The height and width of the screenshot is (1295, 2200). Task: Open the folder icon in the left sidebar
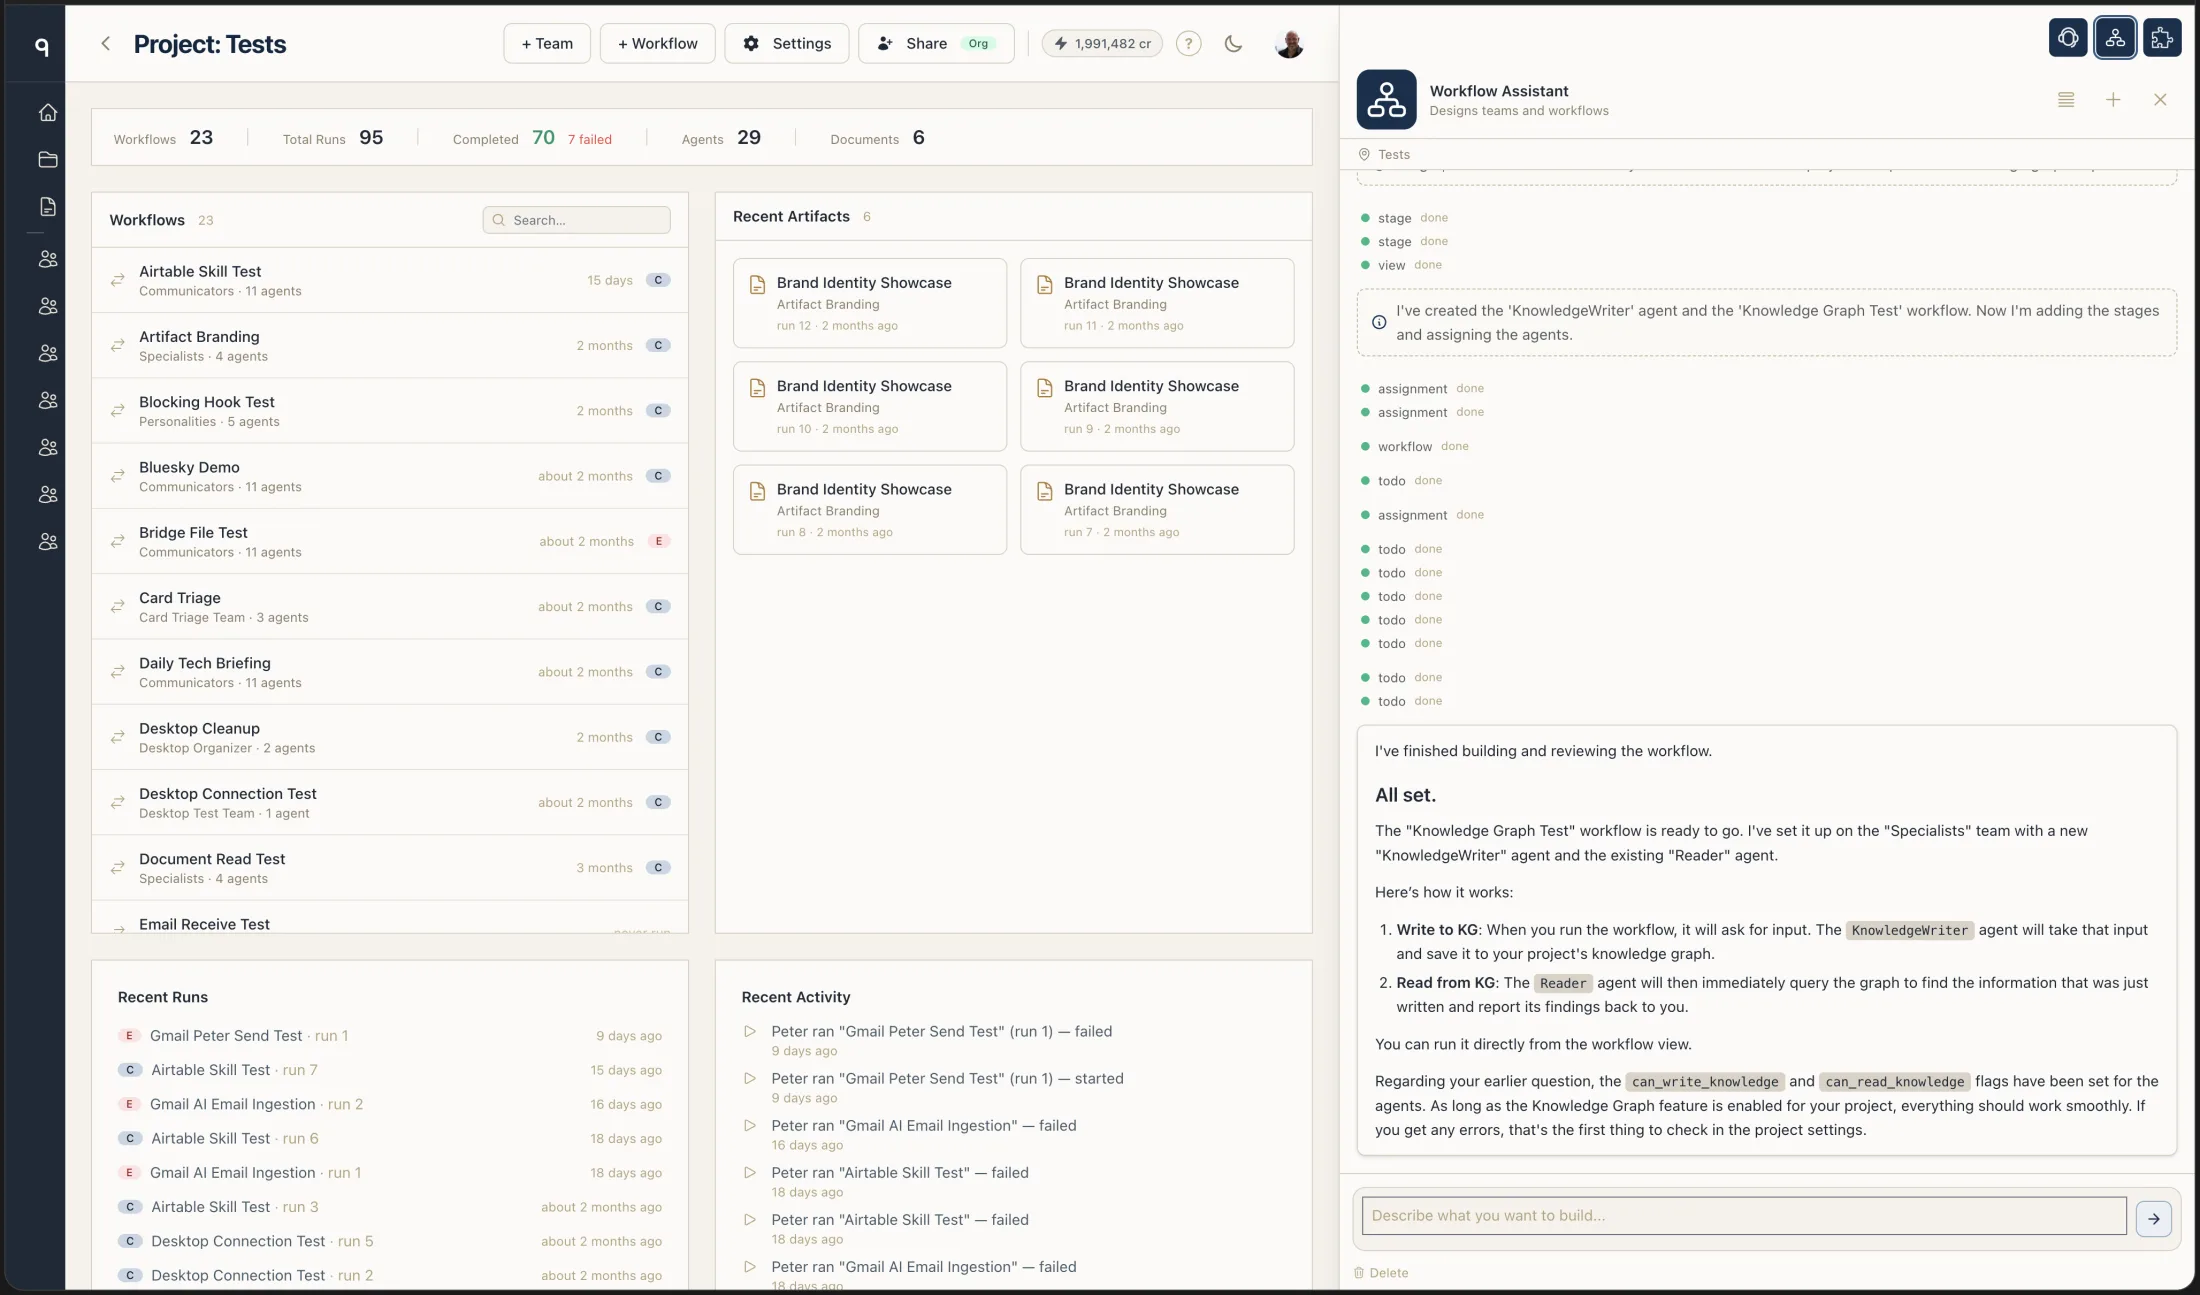pyautogui.click(x=47, y=159)
